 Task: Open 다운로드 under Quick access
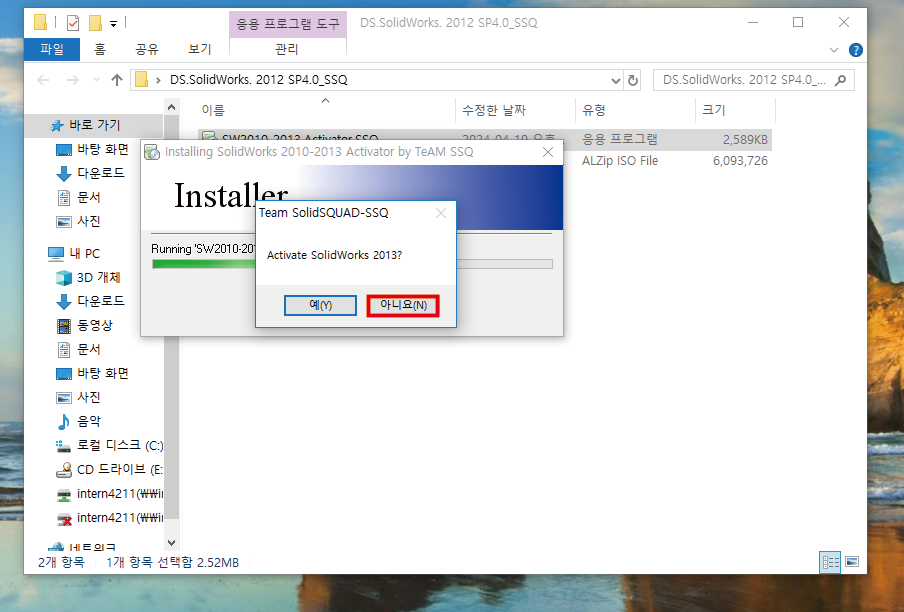coord(101,173)
